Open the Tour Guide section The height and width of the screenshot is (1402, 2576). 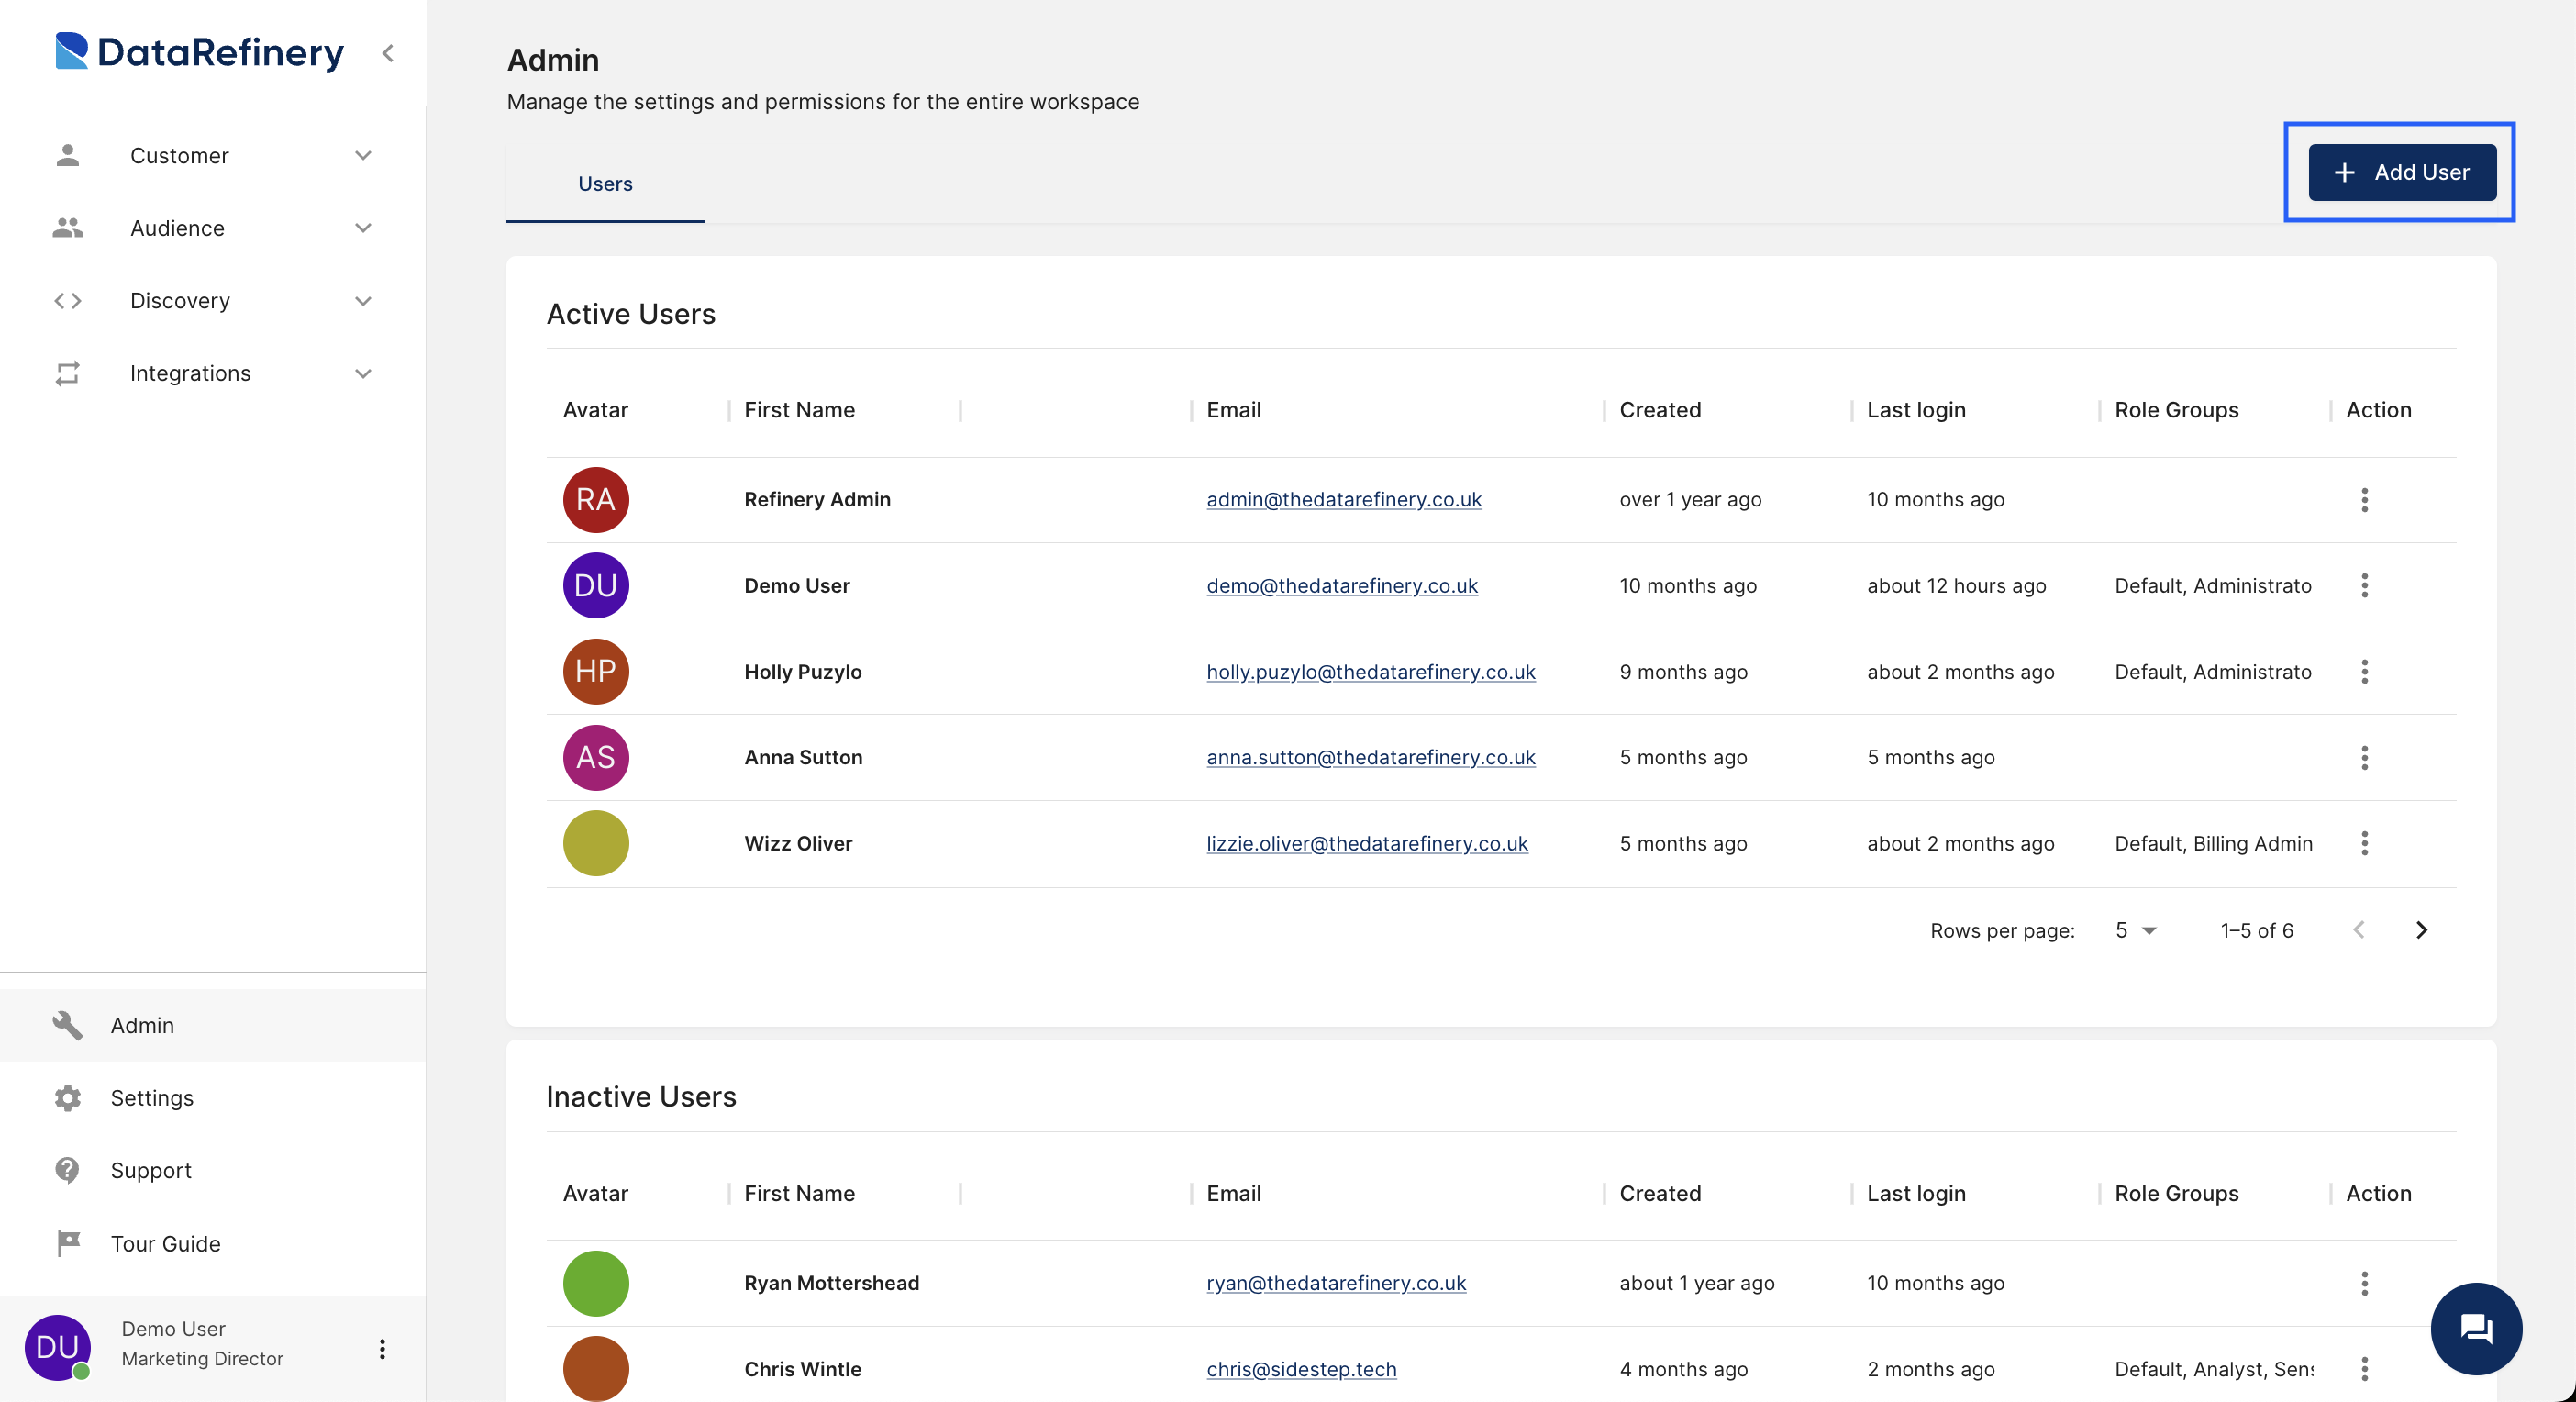166,1243
